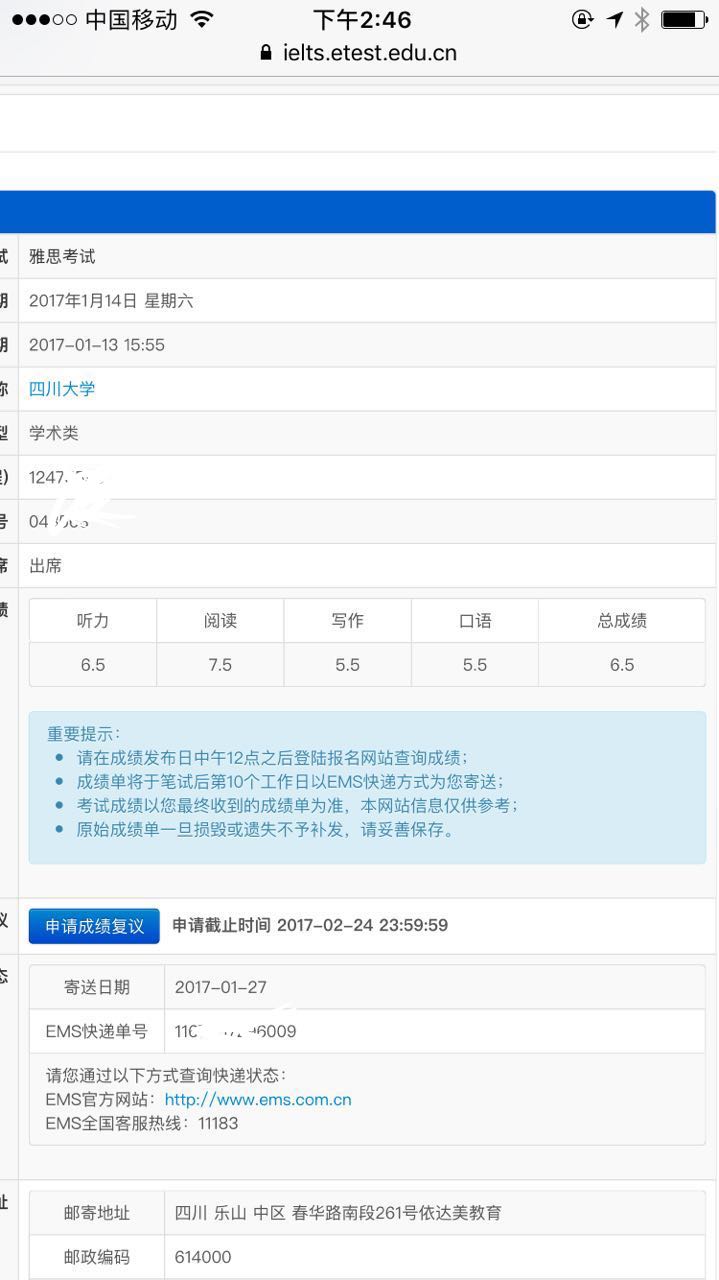
Task: Tap the signal strength dots
Action: click(x=44, y=20)
